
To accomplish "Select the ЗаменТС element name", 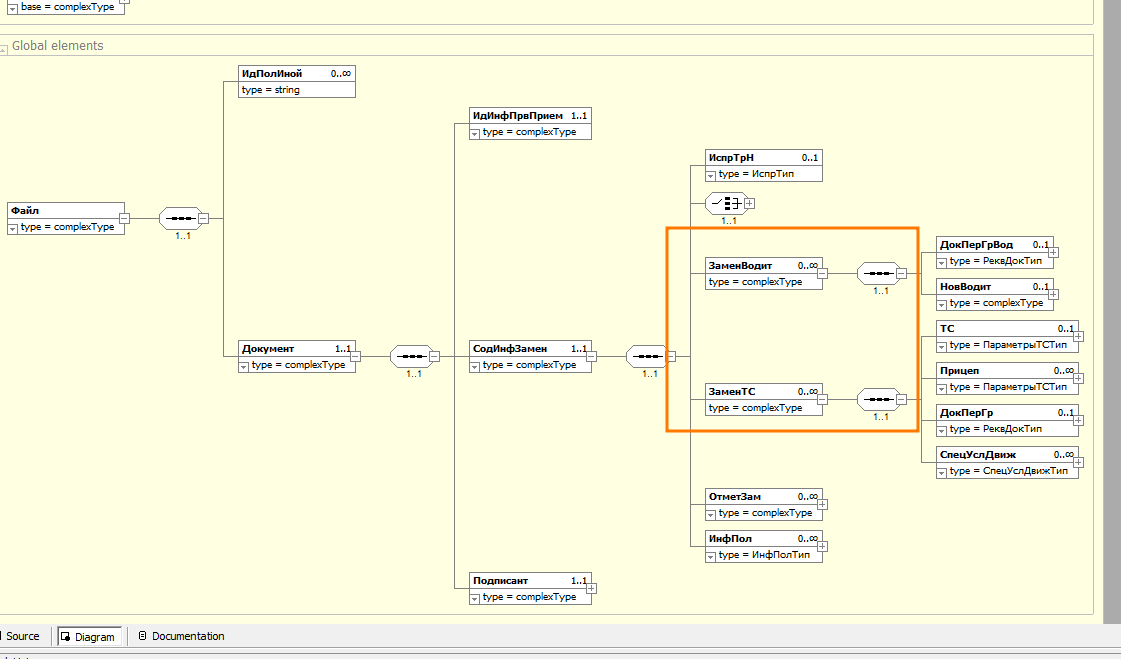I will click(731, 392).
